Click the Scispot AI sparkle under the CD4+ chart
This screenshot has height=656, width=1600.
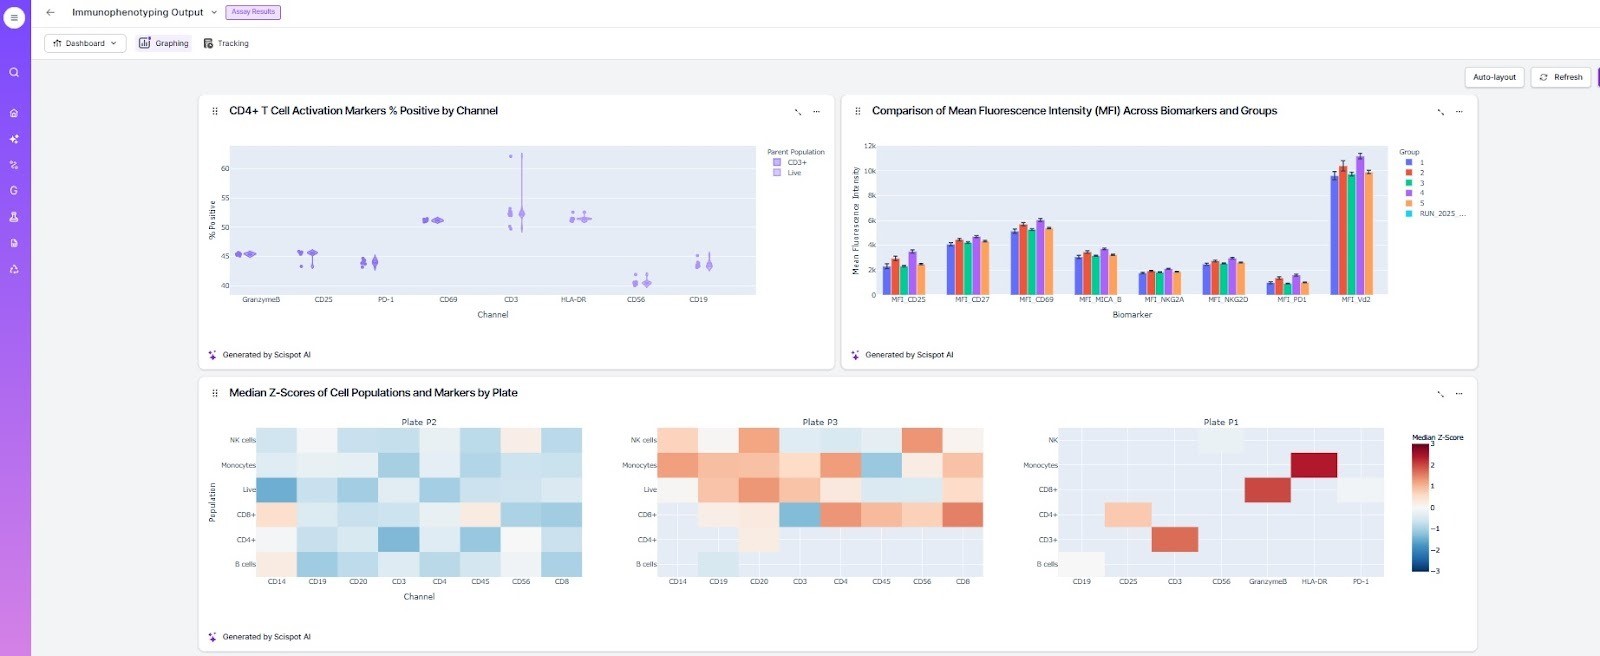pyautogui.click(x=212, y=355)
